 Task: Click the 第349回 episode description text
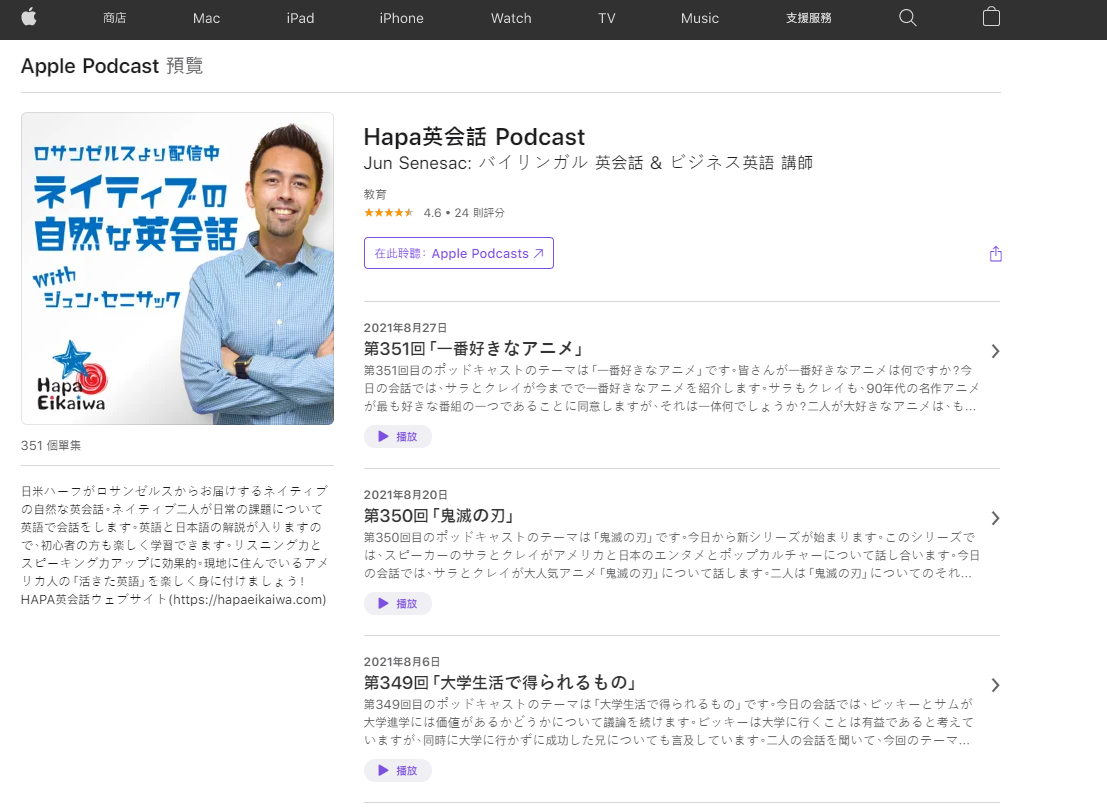(x=669, y=722)
